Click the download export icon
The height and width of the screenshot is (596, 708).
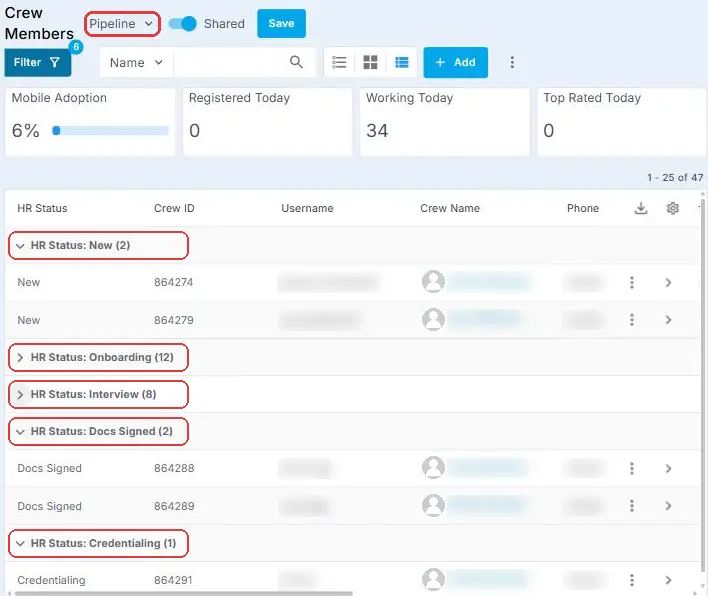641,208
